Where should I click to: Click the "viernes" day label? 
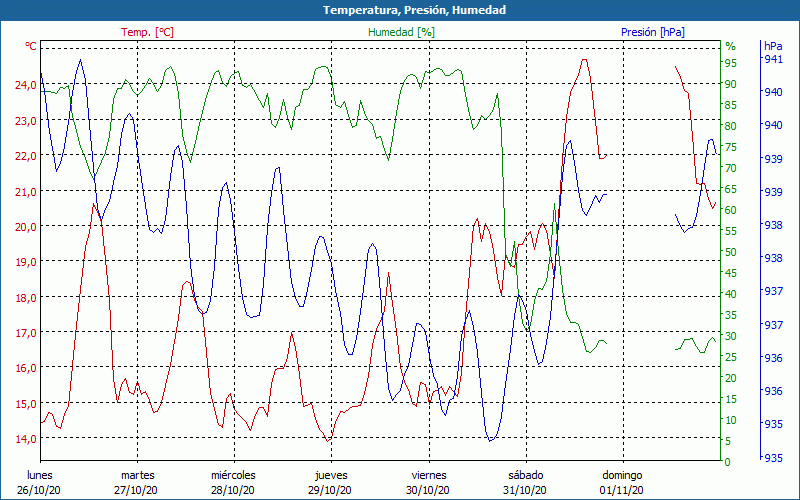(429, 476)
